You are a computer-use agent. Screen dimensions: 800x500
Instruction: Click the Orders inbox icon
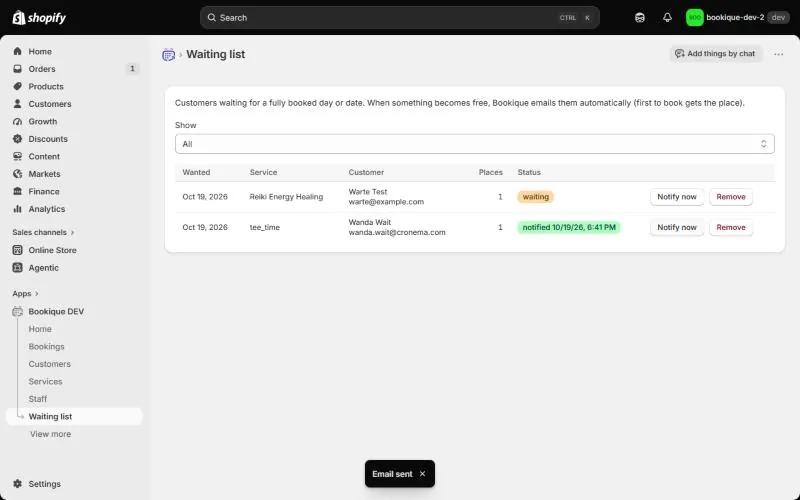(17, 69)
